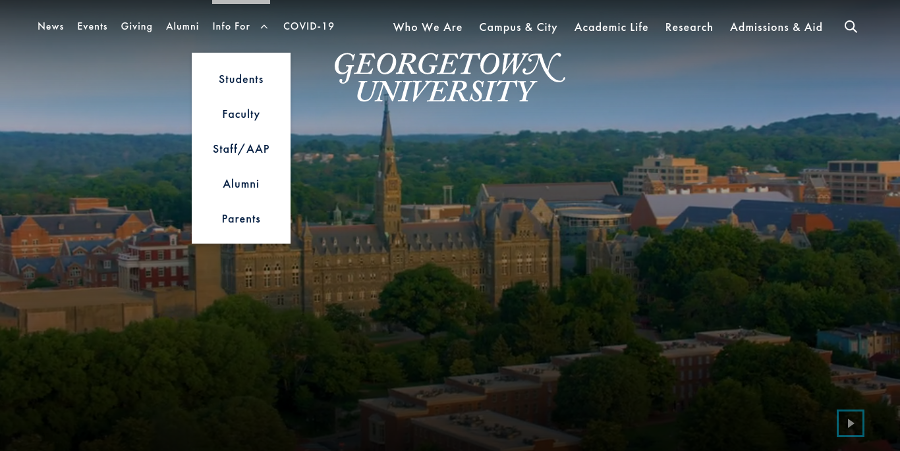Select Alumni in the Info For dropdown
The height and width of the screenshot is (451, 900).
point(241,184)
